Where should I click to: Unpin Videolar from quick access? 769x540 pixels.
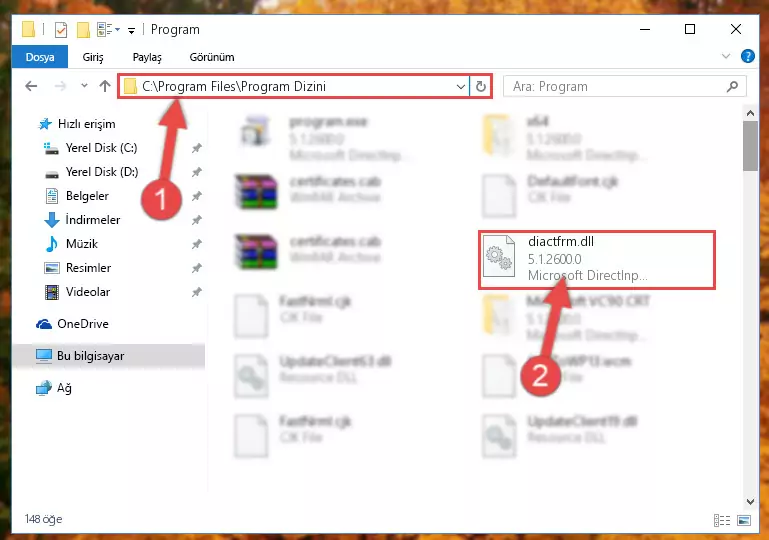197,292
